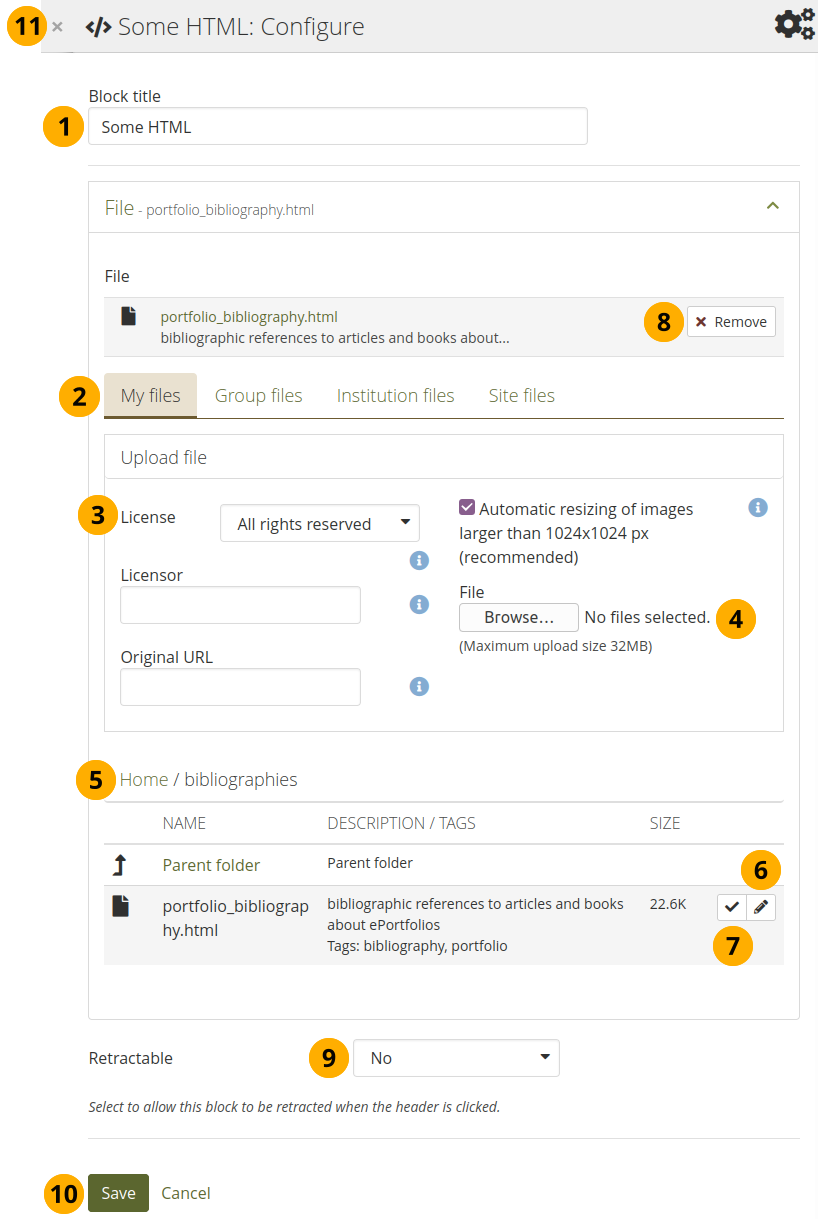Click the info icon beside License dropdown

click(x=420, y=560)
